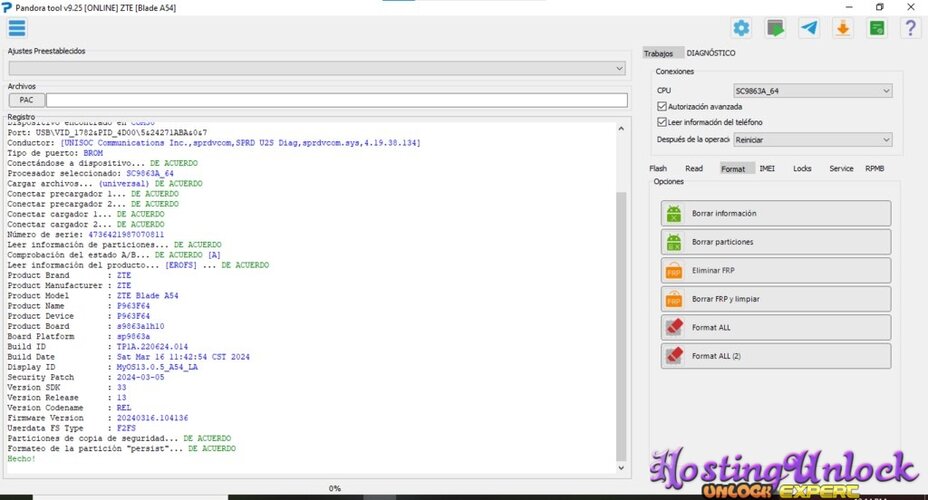
Task: Click the Board Platform value sp9863a
Action: point(133,337)
